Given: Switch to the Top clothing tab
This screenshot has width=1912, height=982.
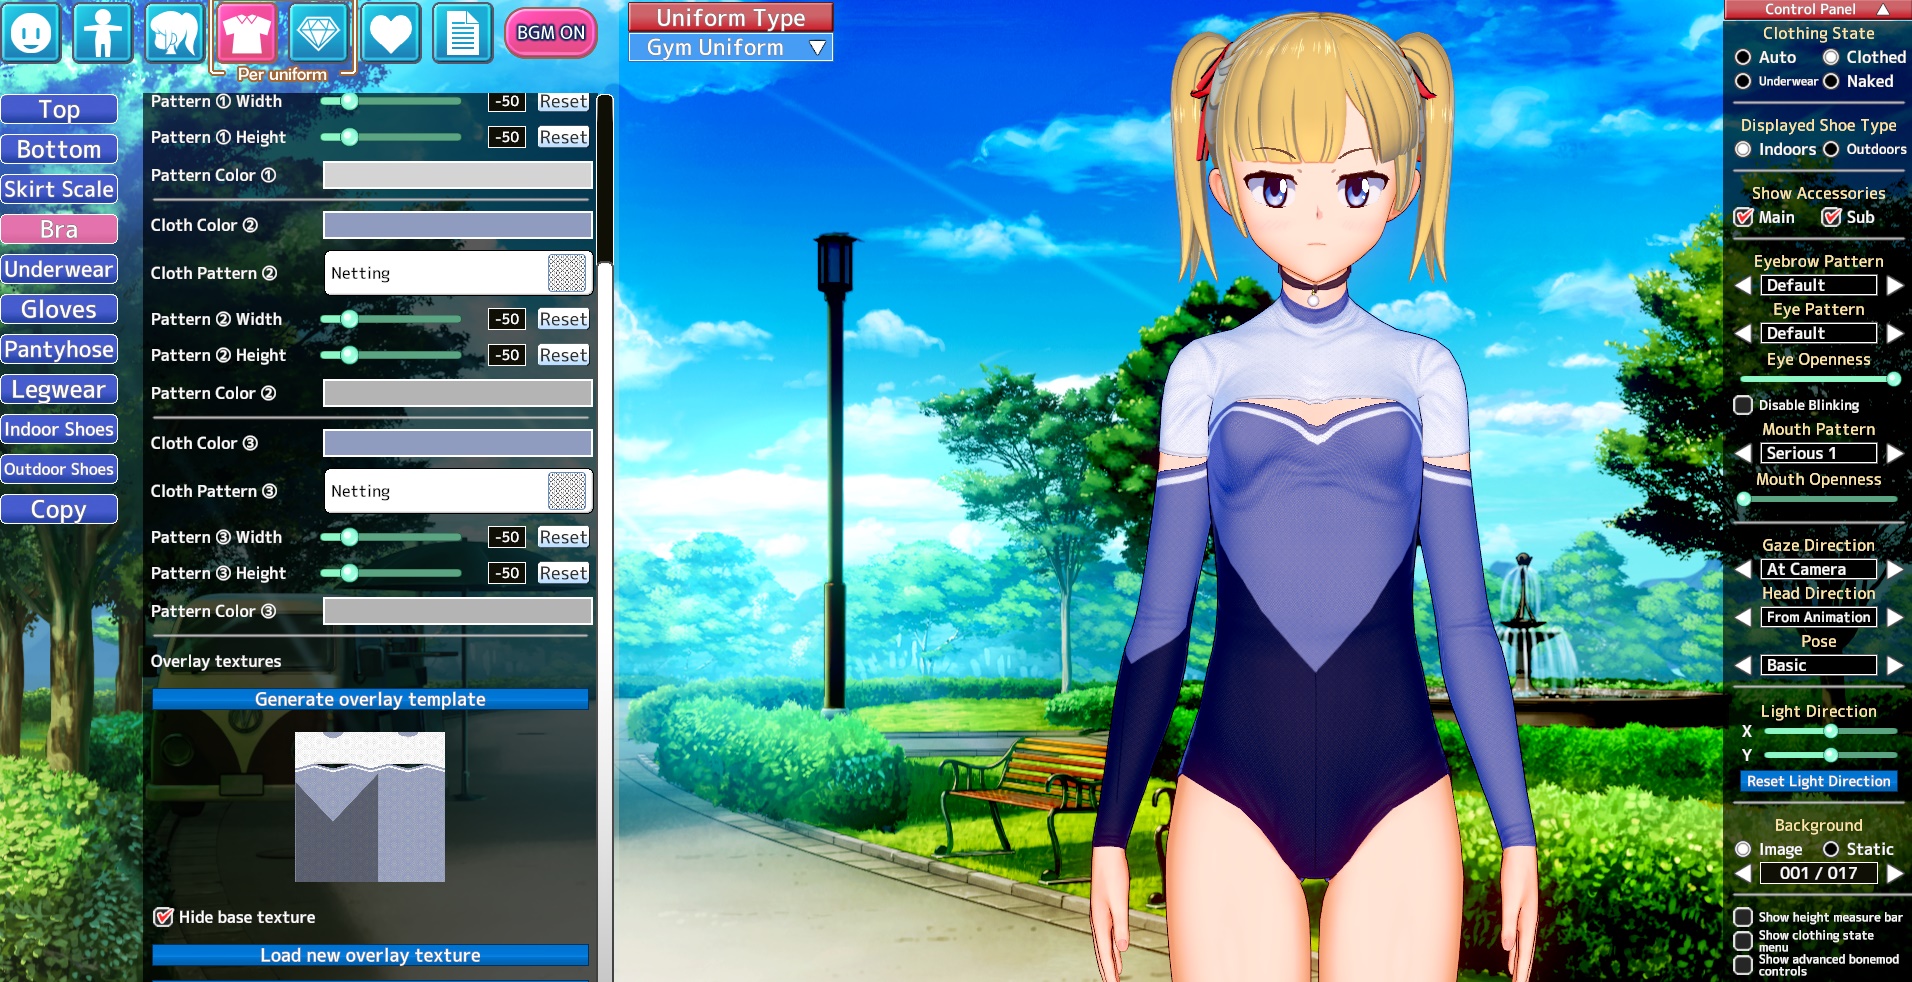Looking at the screenshot, I should (59, 109).
